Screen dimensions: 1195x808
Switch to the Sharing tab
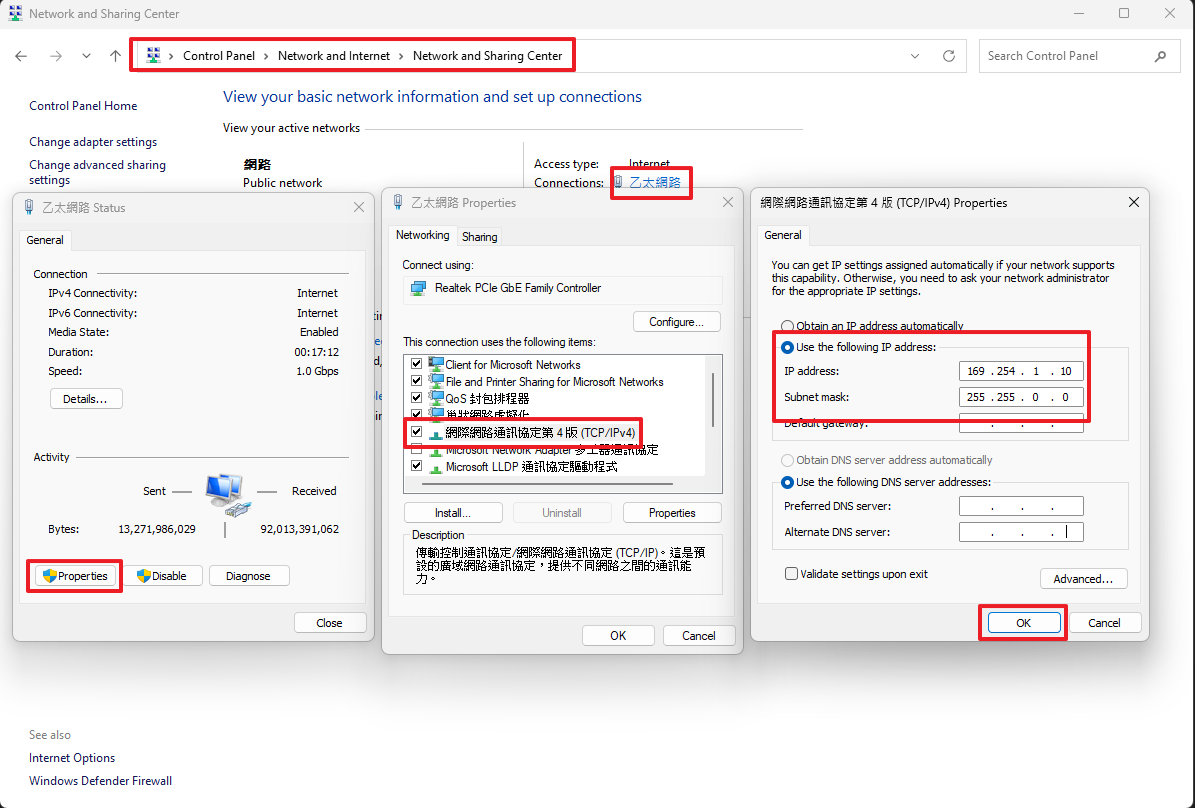(479, 237)
